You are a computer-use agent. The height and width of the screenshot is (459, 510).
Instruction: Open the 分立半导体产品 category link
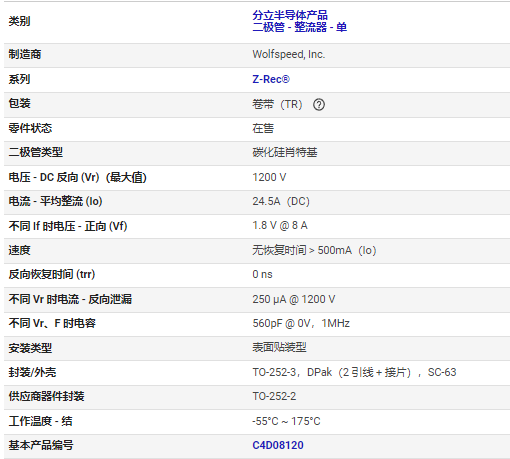[290, 15]
